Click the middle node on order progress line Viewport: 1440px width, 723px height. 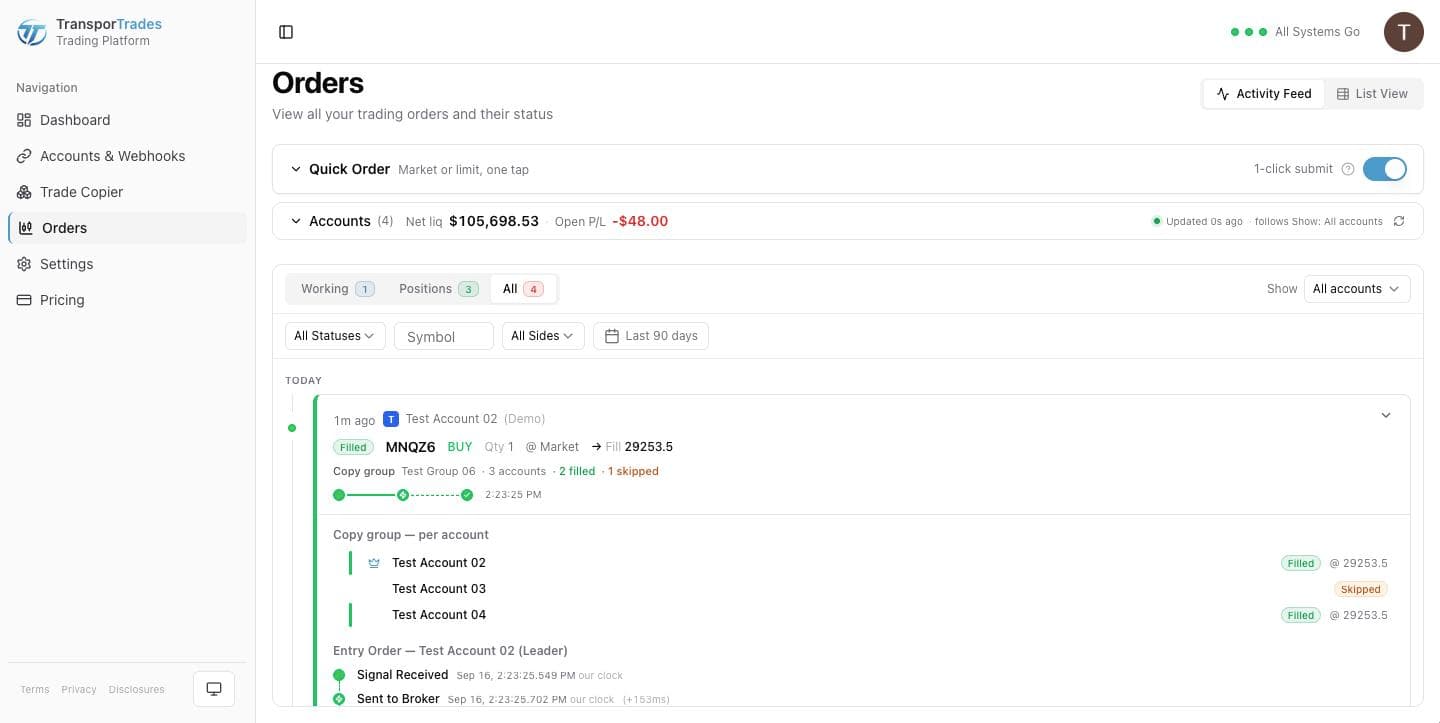point(403,495)
